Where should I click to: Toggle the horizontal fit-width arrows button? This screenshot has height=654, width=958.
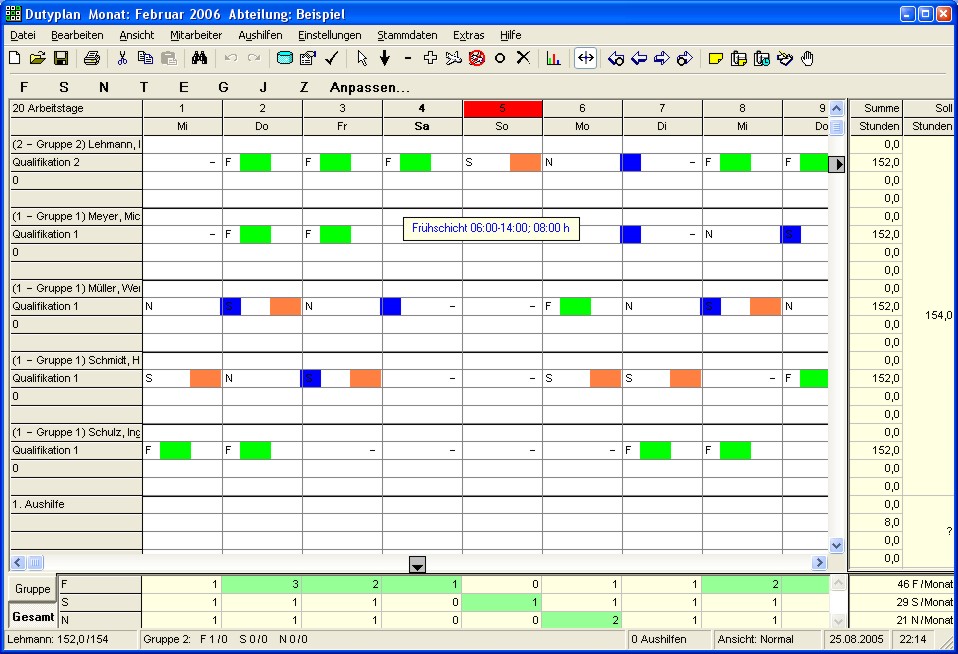pos(586,58)
